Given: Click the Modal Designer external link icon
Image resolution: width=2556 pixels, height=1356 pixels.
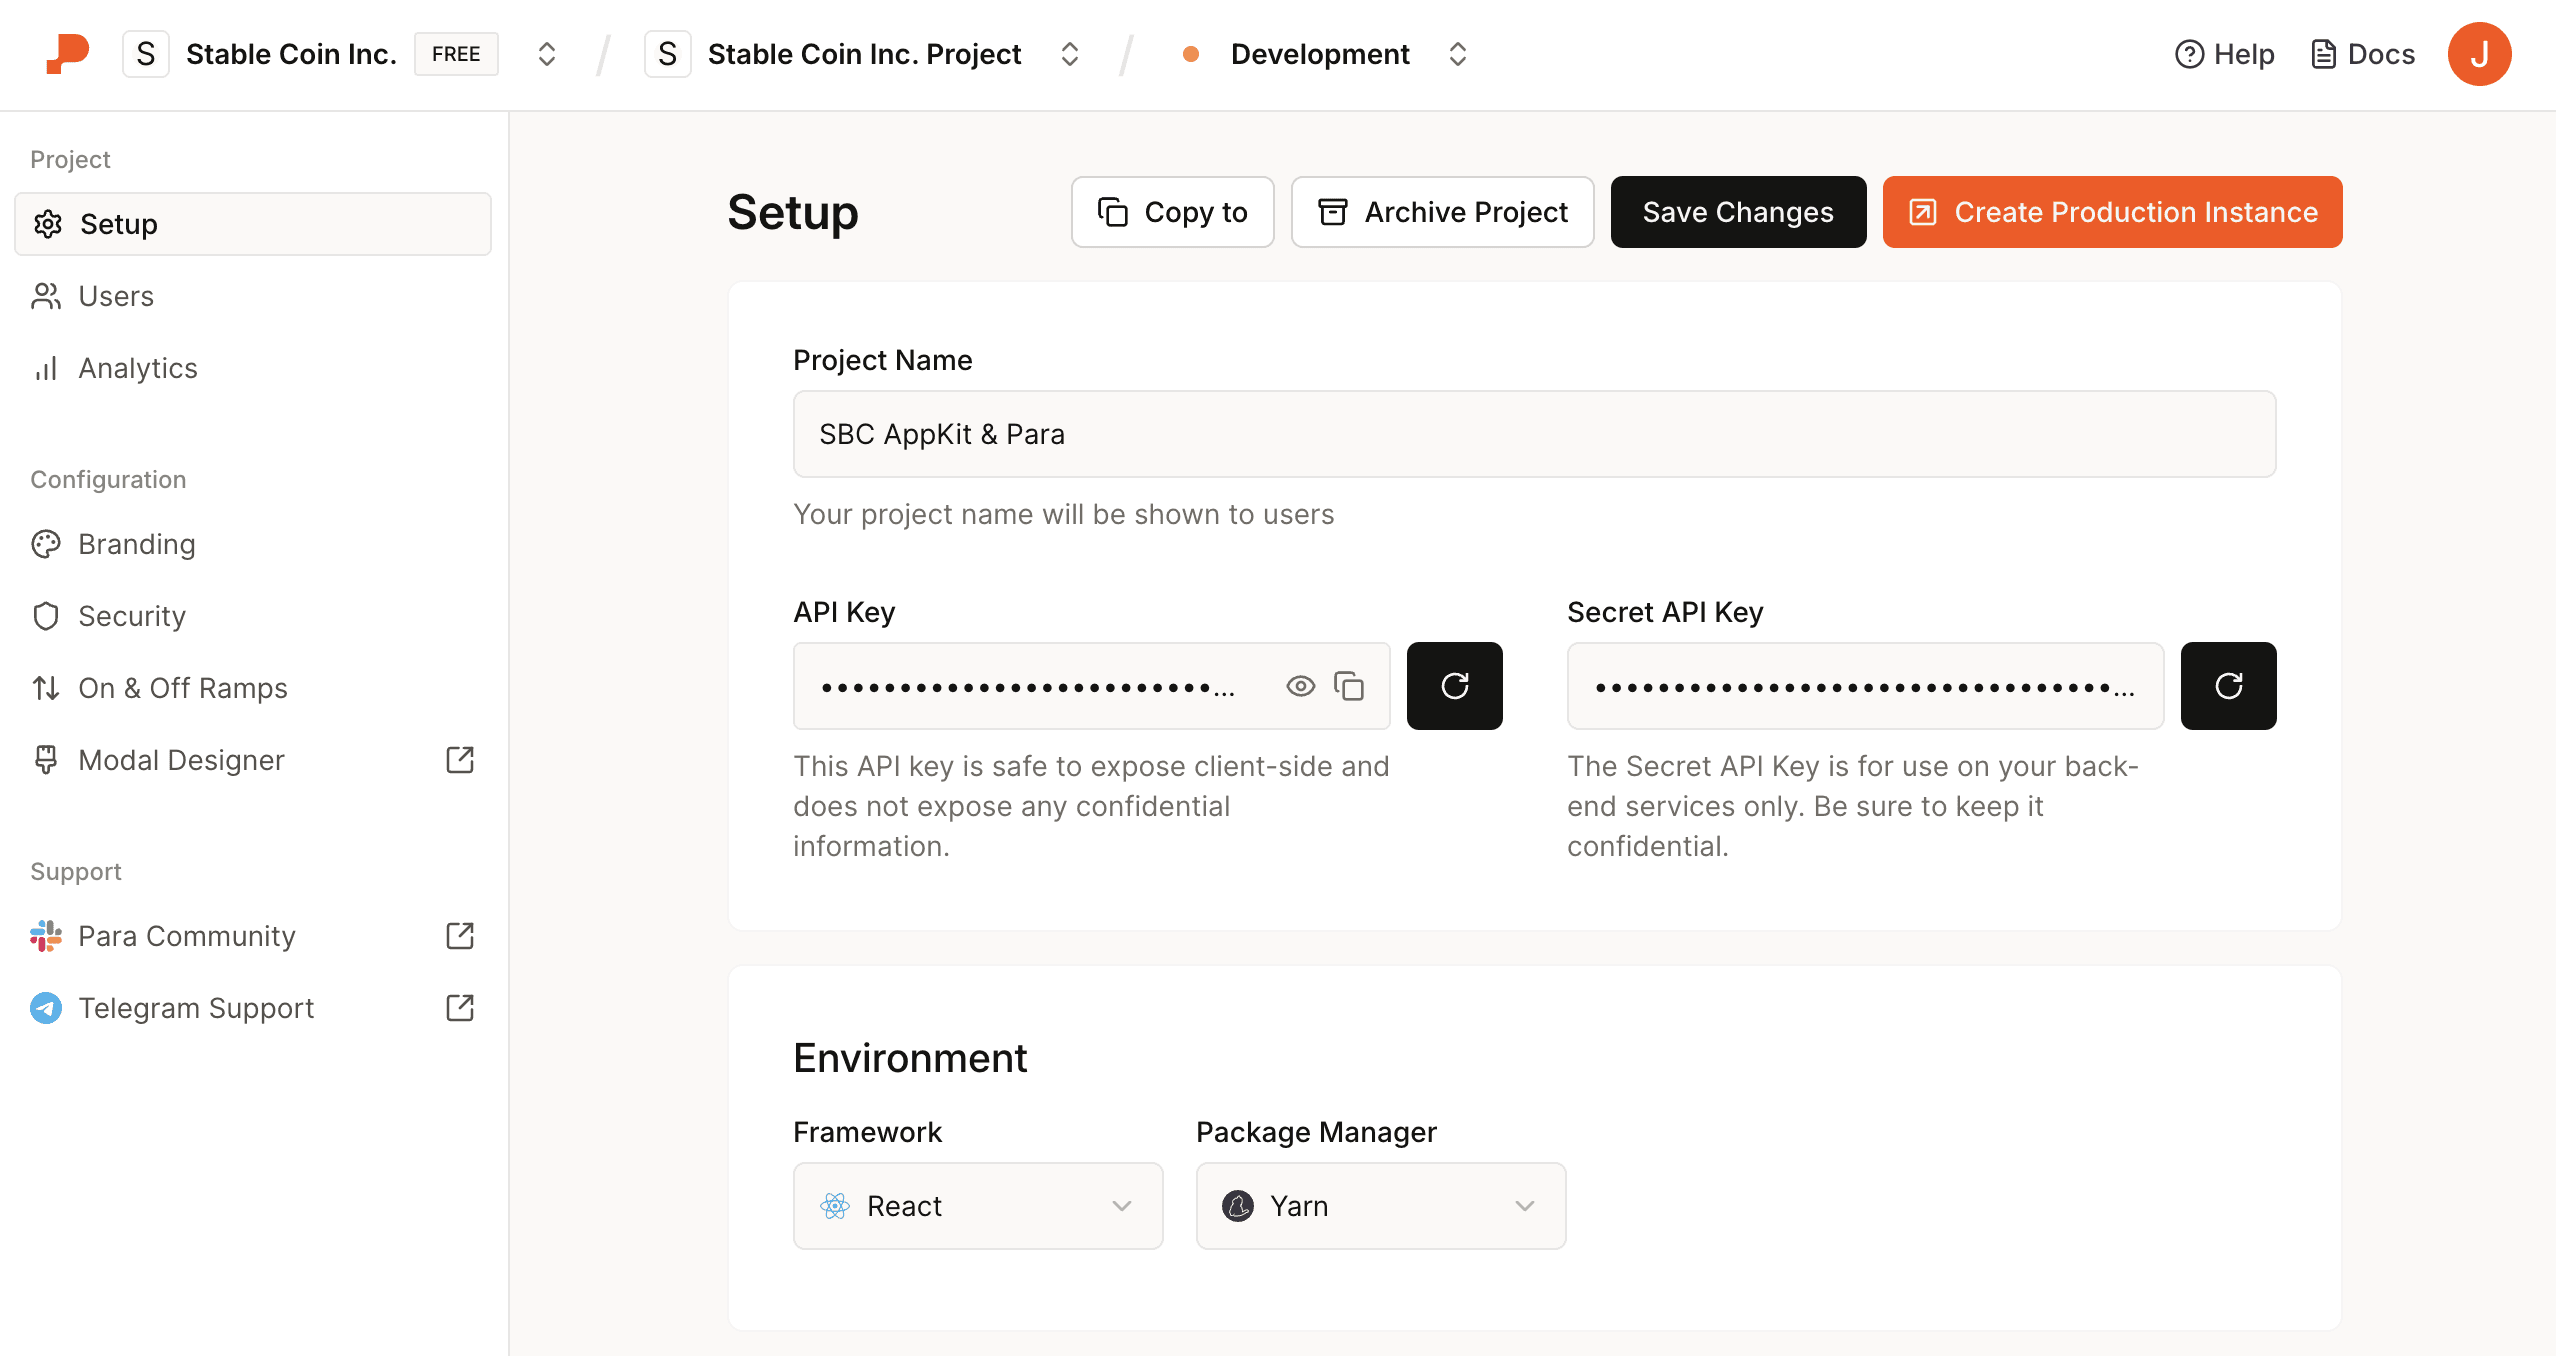Looking at the screenshot, I should point(460,760).
